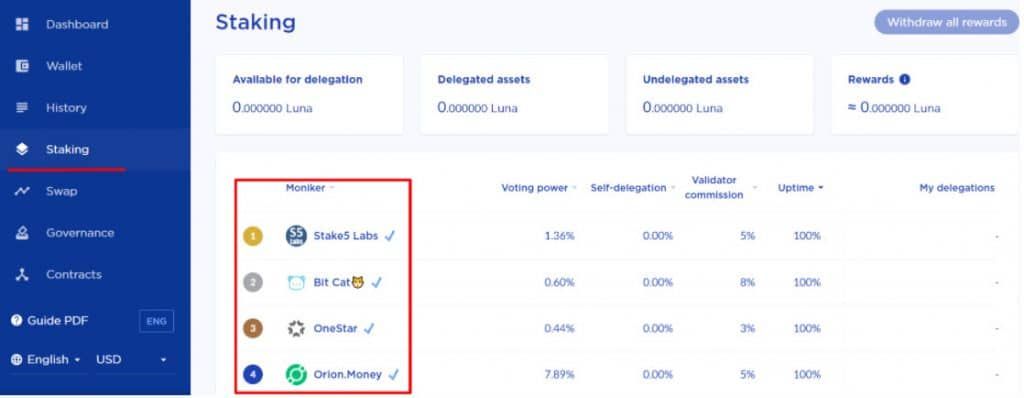Sort by Voting power column
Image resolution: width=1024 pixels, height=398 pixels.
539,188
